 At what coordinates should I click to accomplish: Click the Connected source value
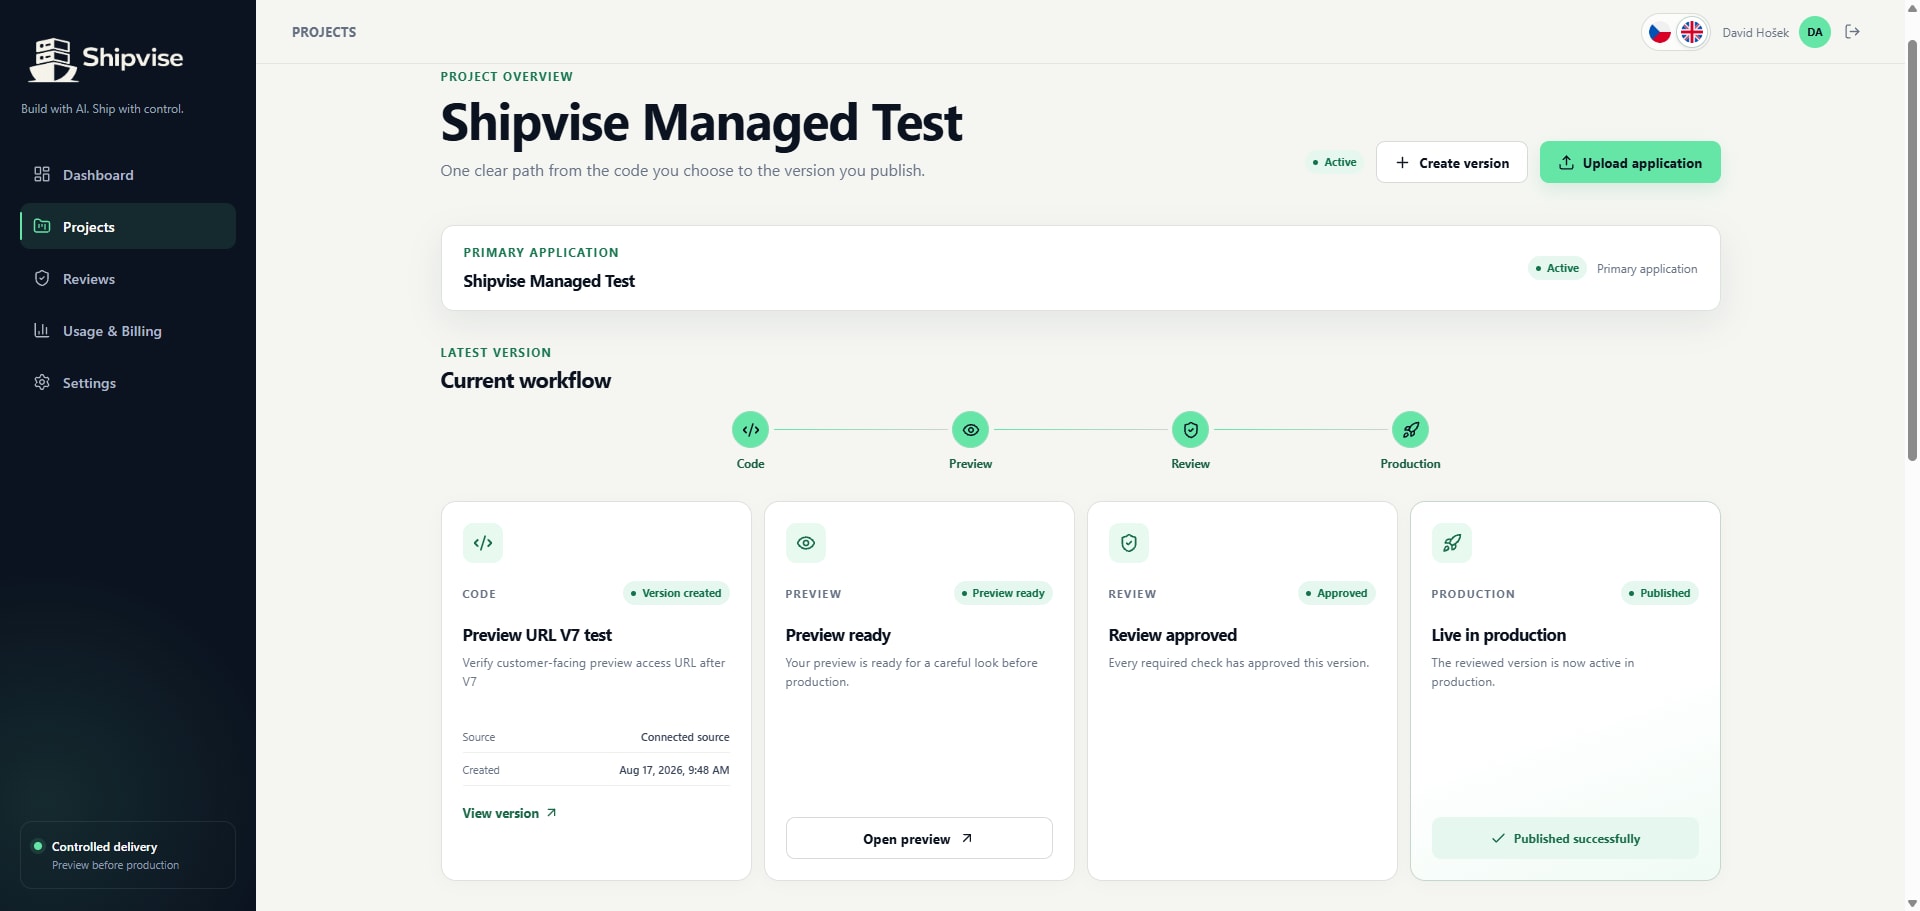tap(685, 737)
